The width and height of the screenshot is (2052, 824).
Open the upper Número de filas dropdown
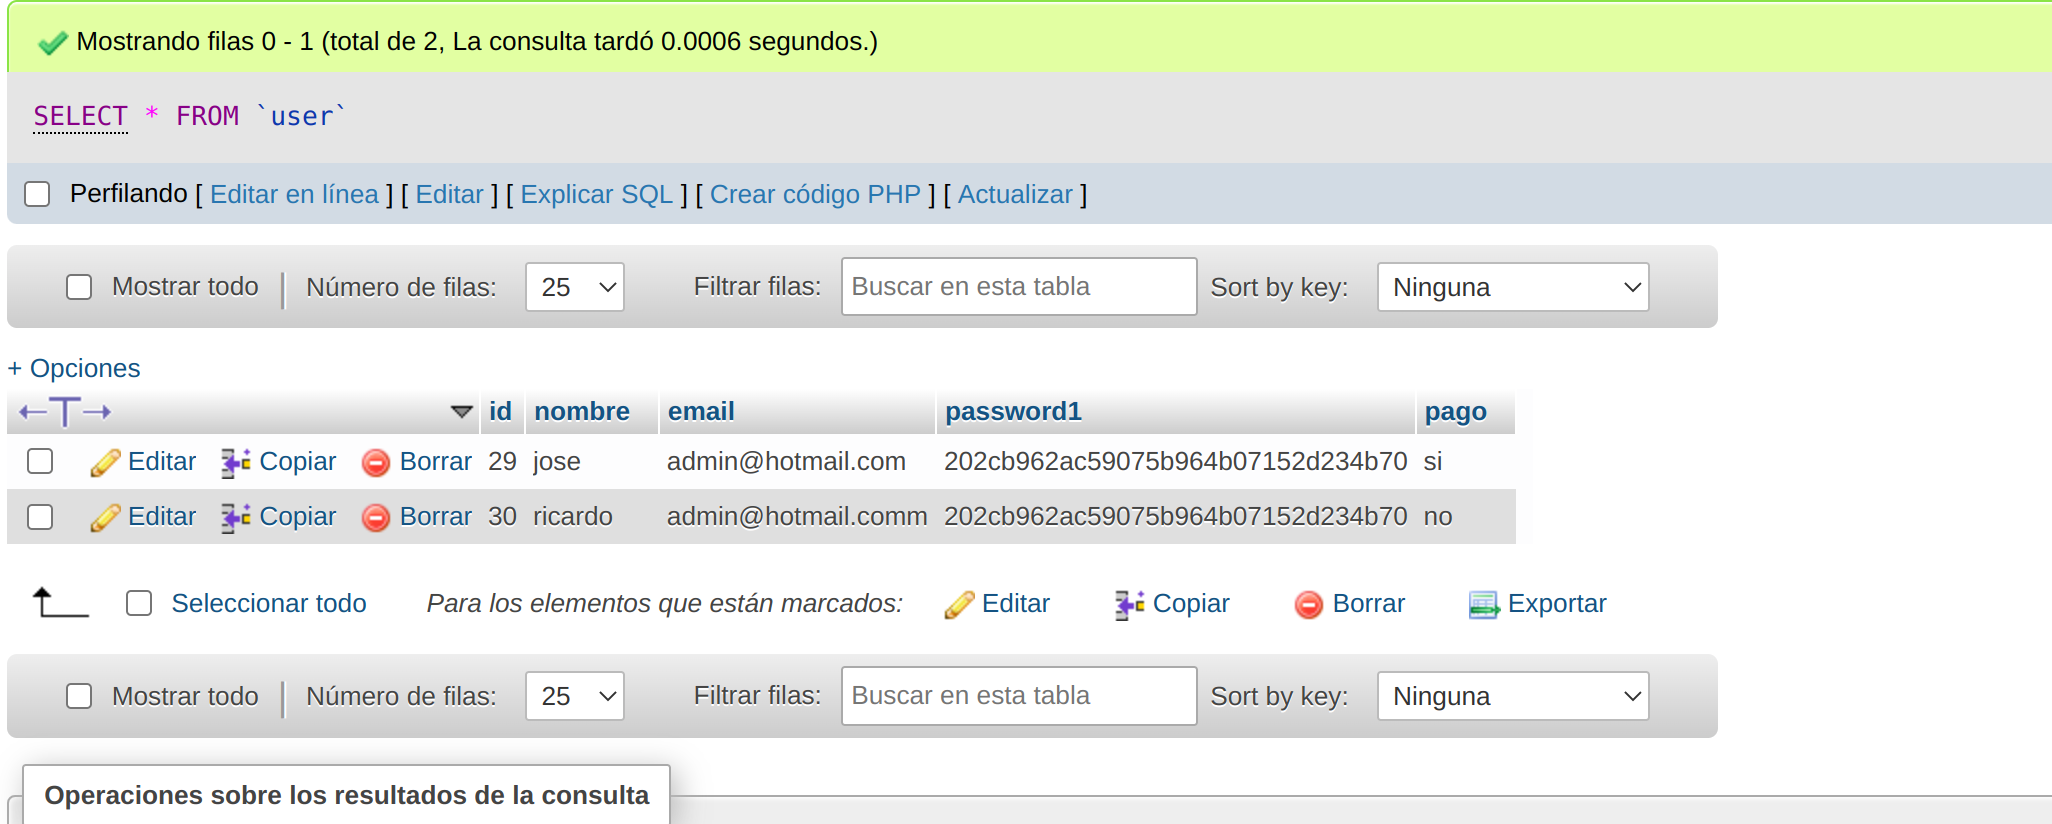tap(575, 287)
